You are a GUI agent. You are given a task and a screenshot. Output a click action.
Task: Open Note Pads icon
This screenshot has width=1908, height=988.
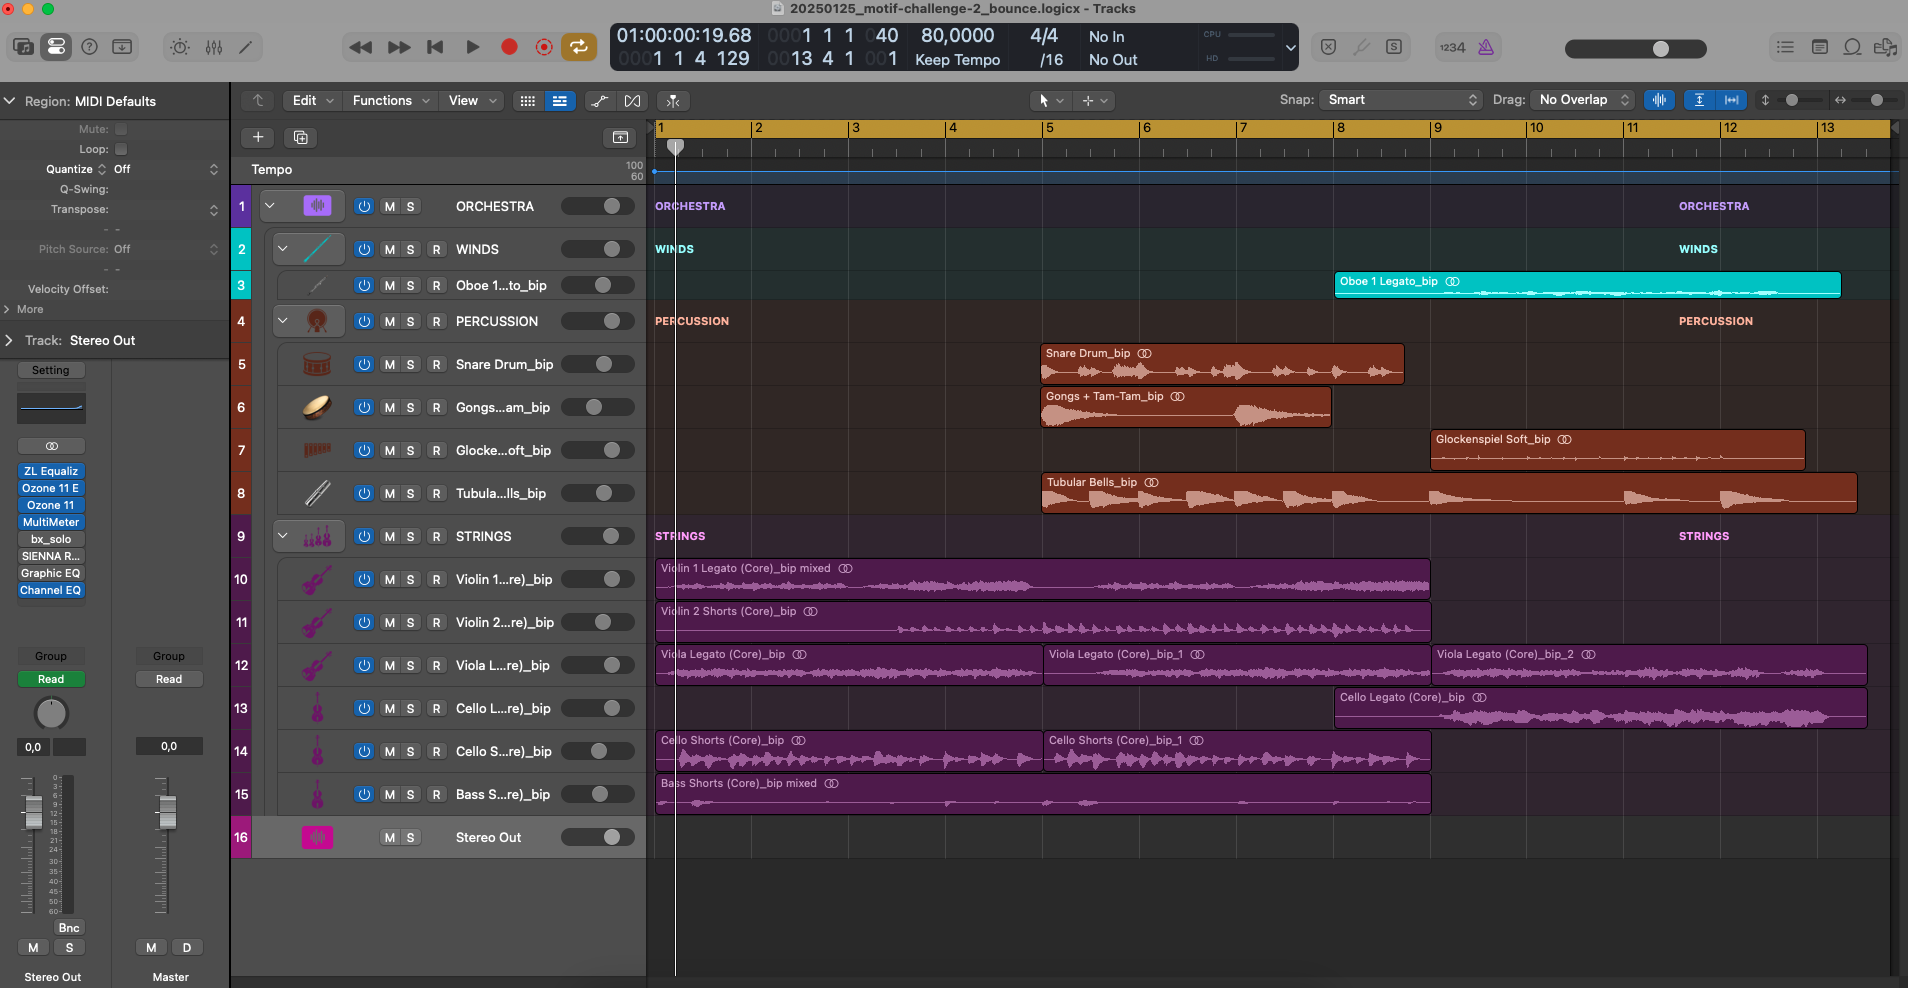tap(1820, 47)
